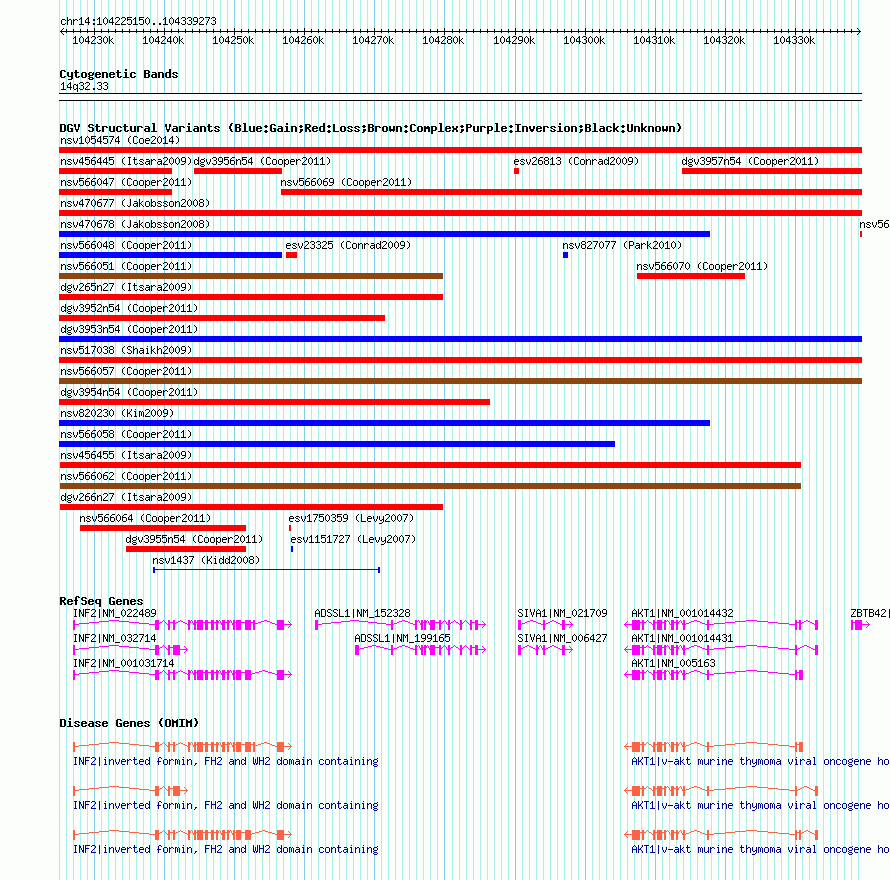This screenshot has height=880, width=890.
Task: Open the Cytogenetic Bands track title
Action: click(x=119, y=74)
